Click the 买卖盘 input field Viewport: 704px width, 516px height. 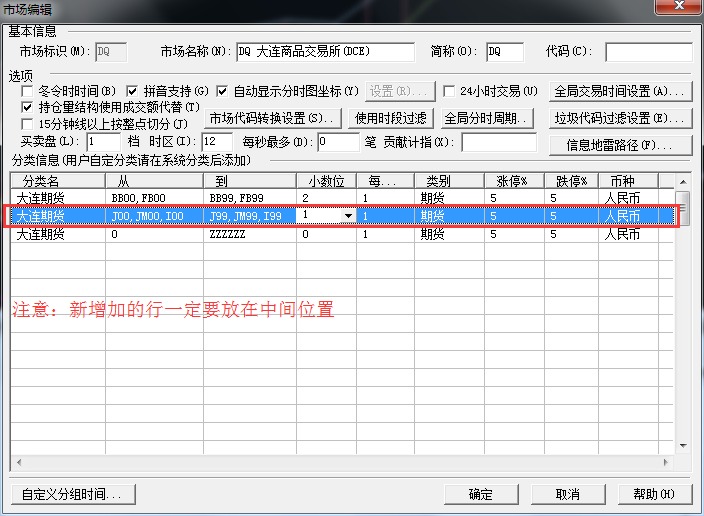(x=103, y=142)
